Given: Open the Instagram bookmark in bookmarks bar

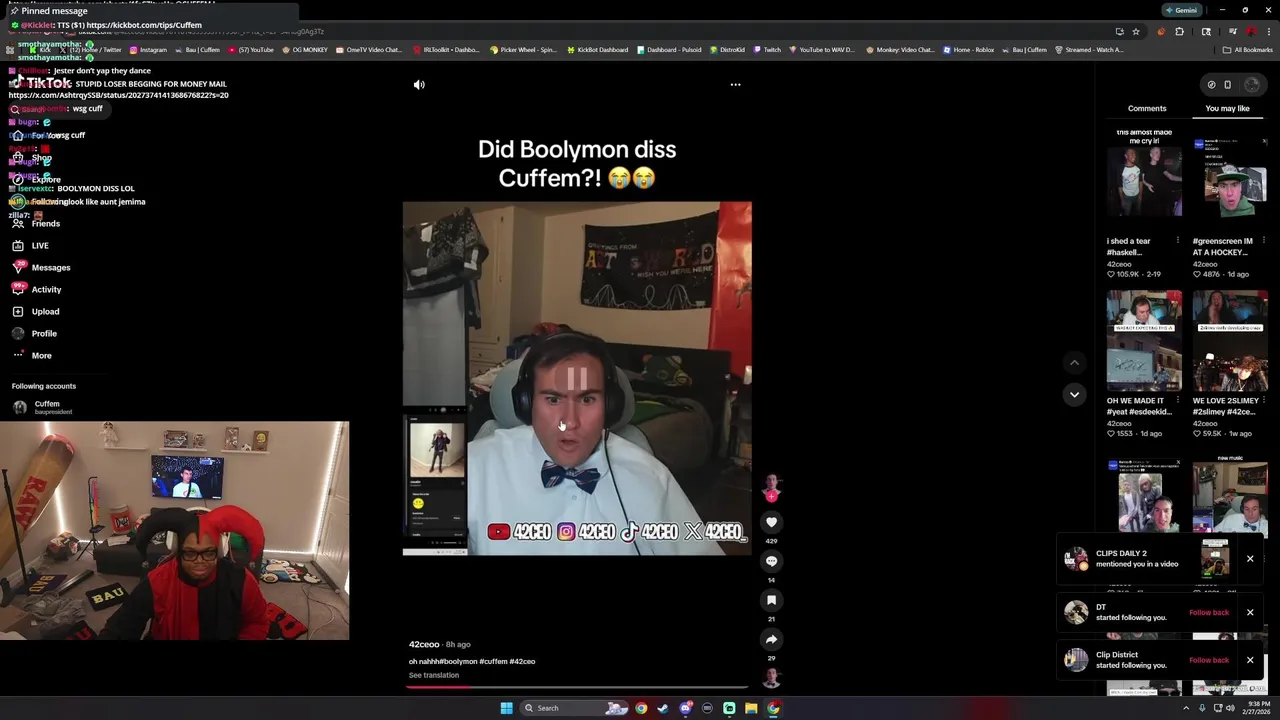Looking at the screenshot, I should [x=148, y=49].
